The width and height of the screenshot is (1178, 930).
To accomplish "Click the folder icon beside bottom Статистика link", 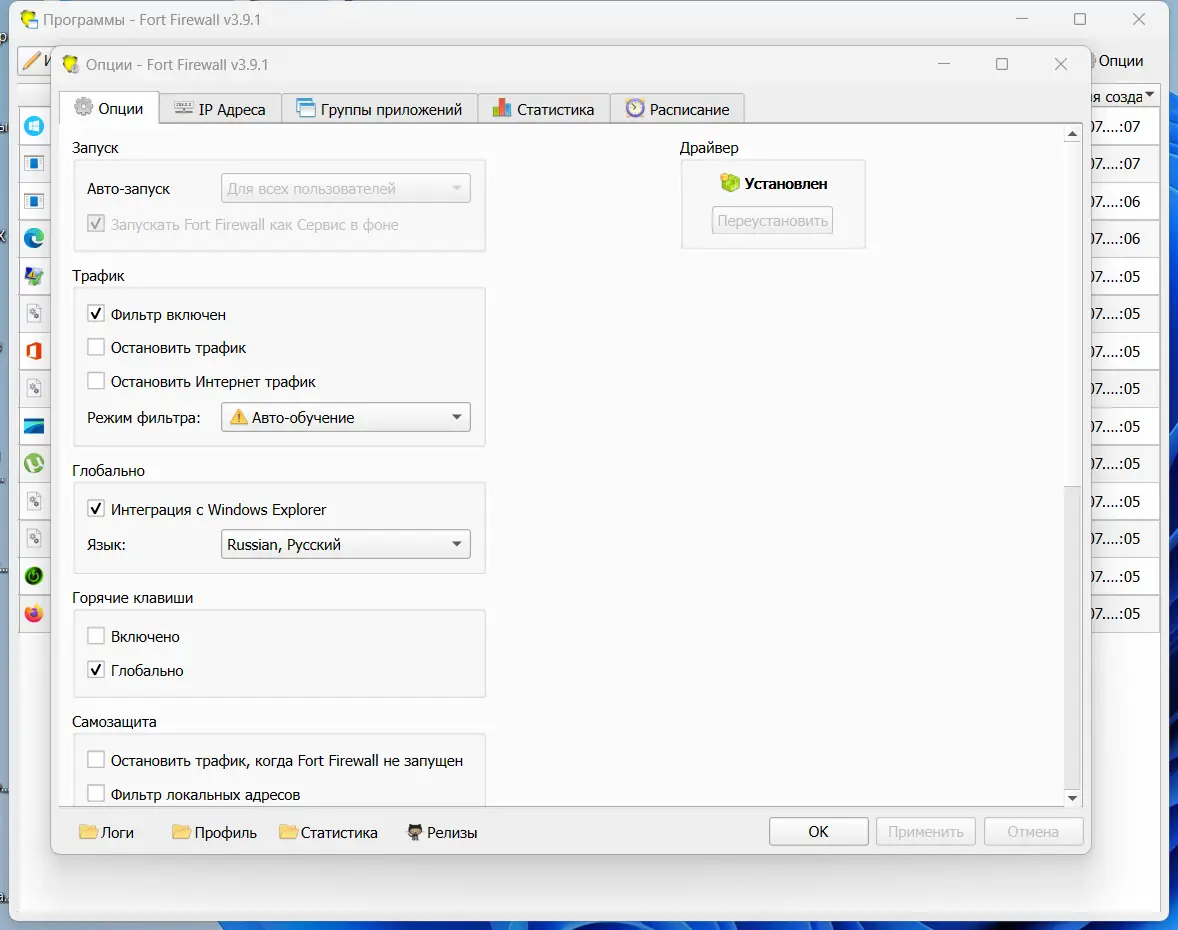I will tap(288, 832).
